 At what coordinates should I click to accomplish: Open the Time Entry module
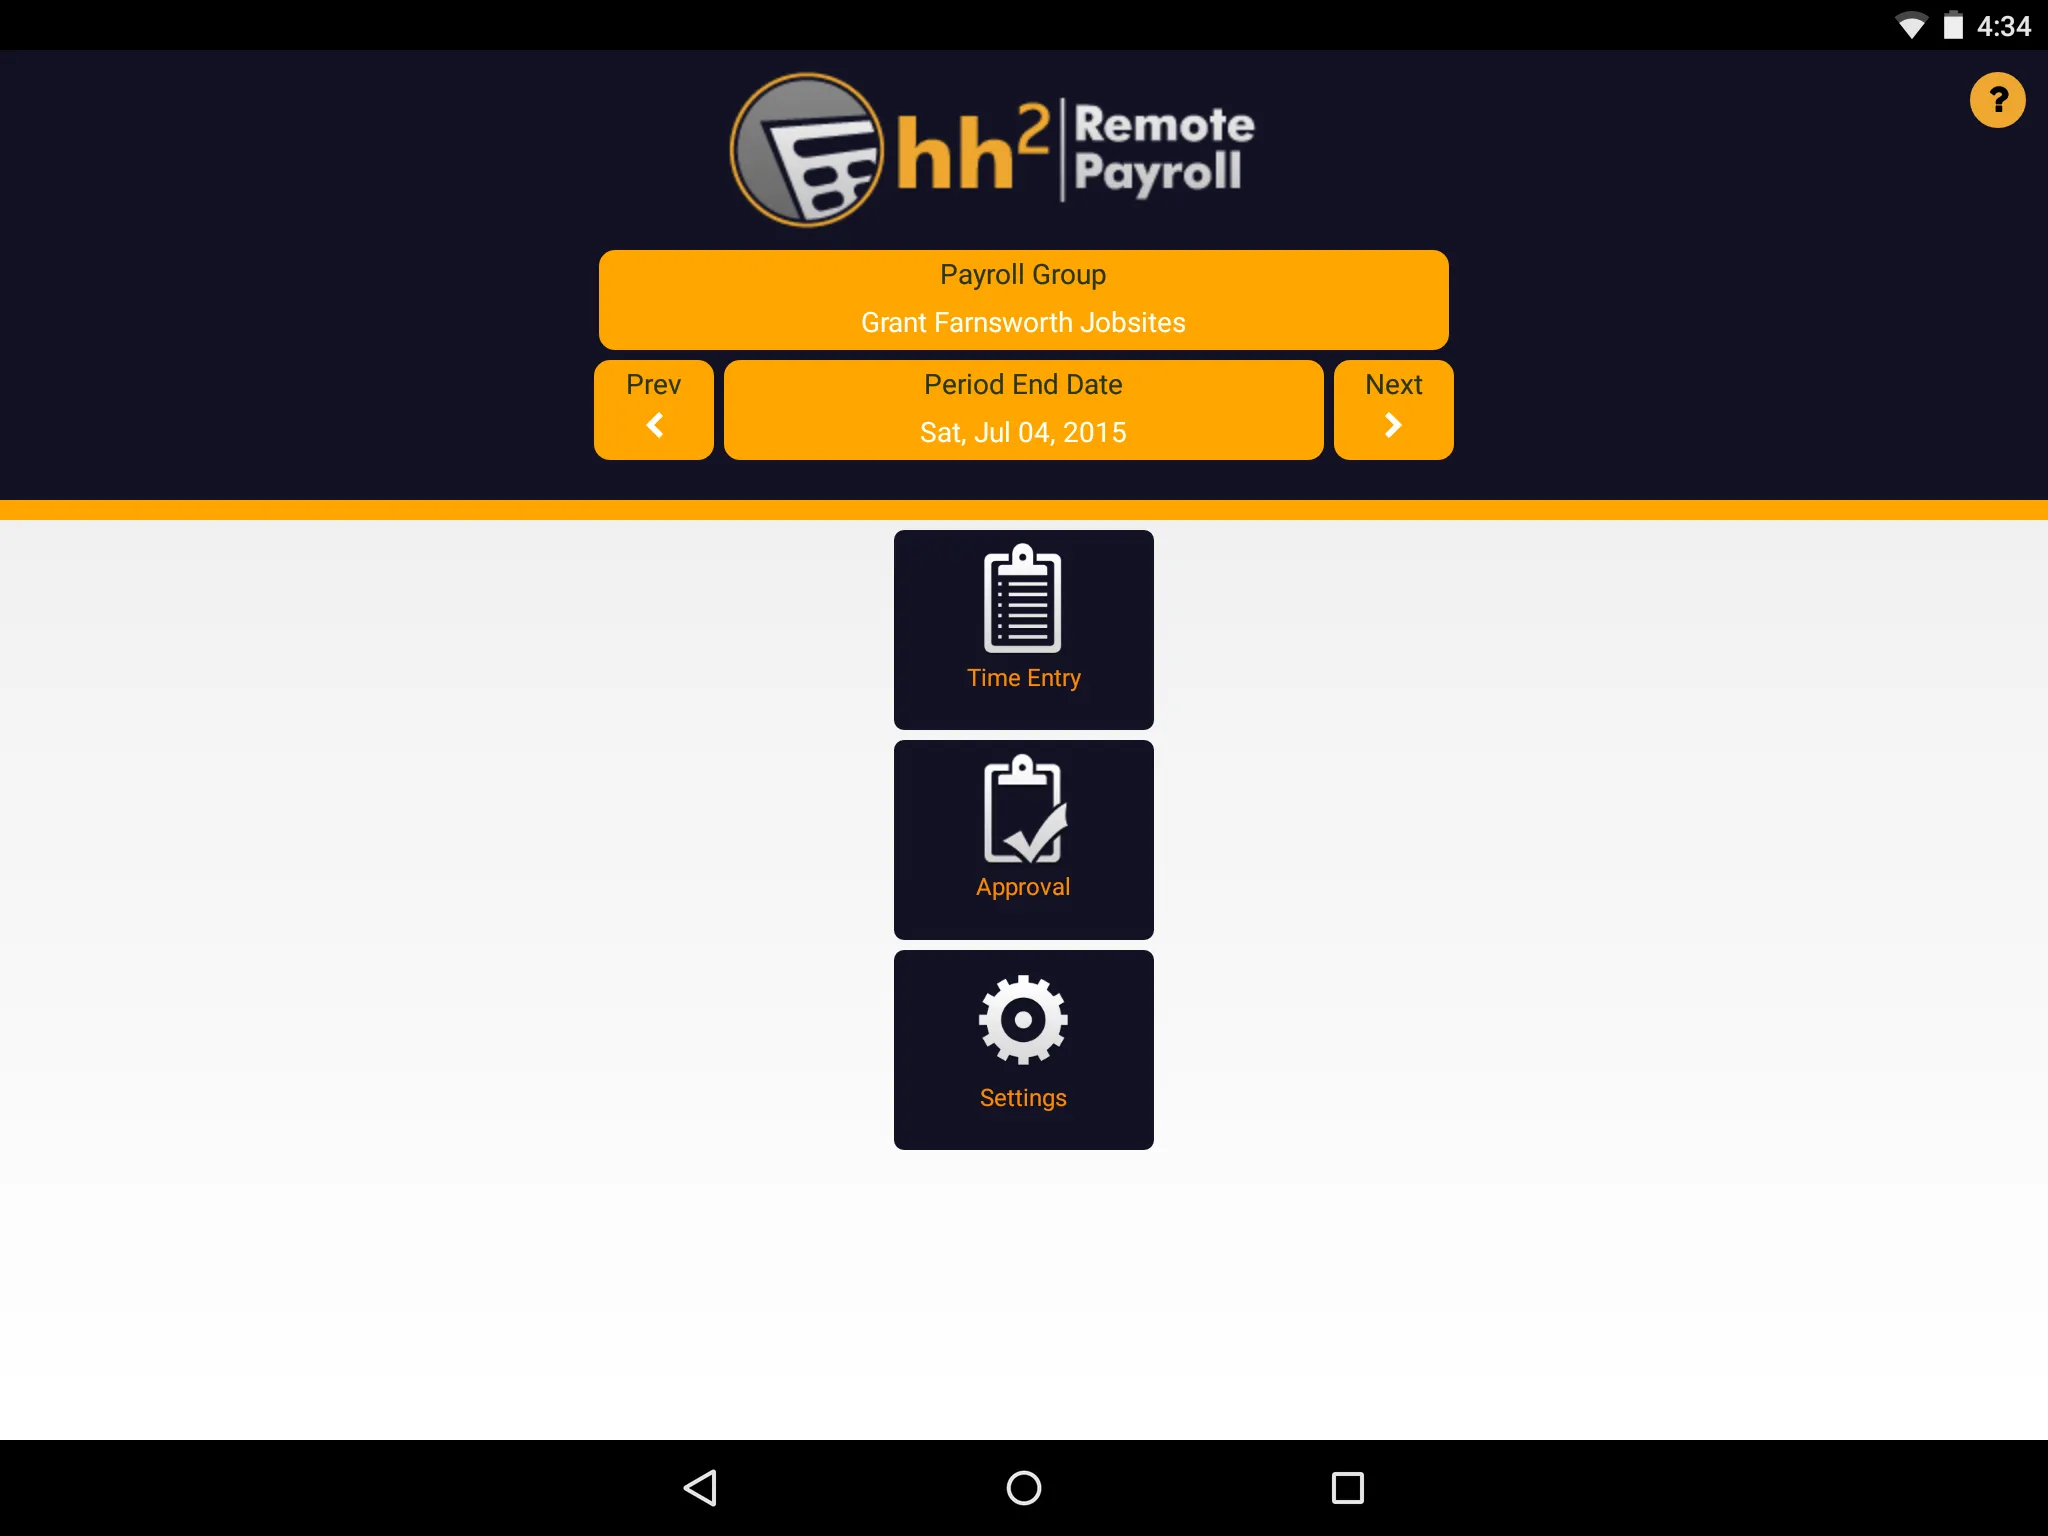1022,628
